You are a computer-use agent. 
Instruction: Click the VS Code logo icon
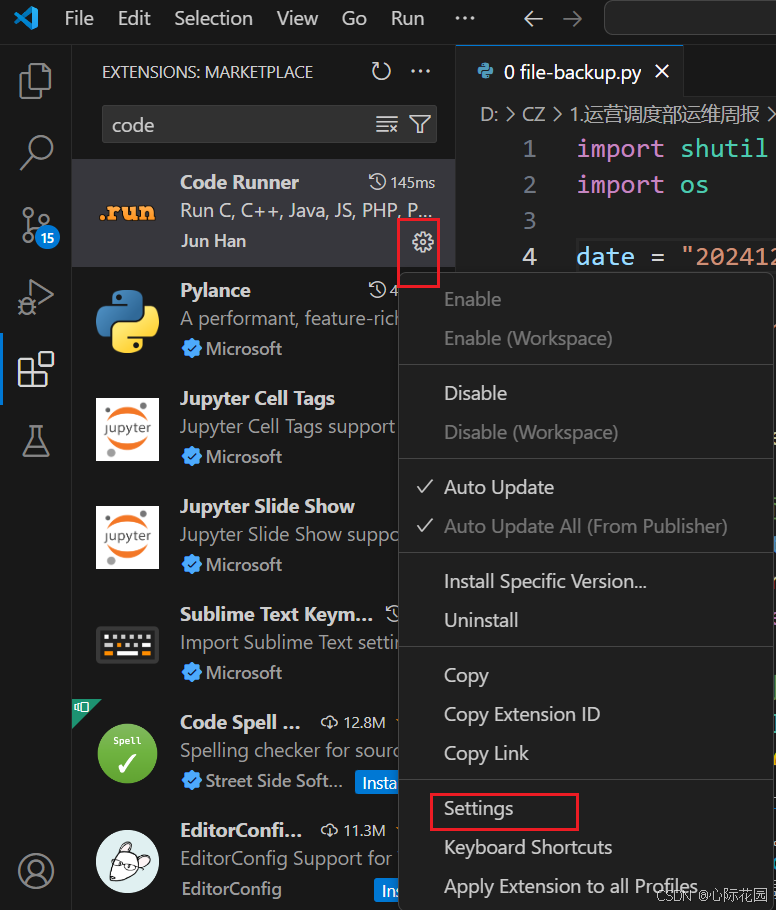[26, 19]
